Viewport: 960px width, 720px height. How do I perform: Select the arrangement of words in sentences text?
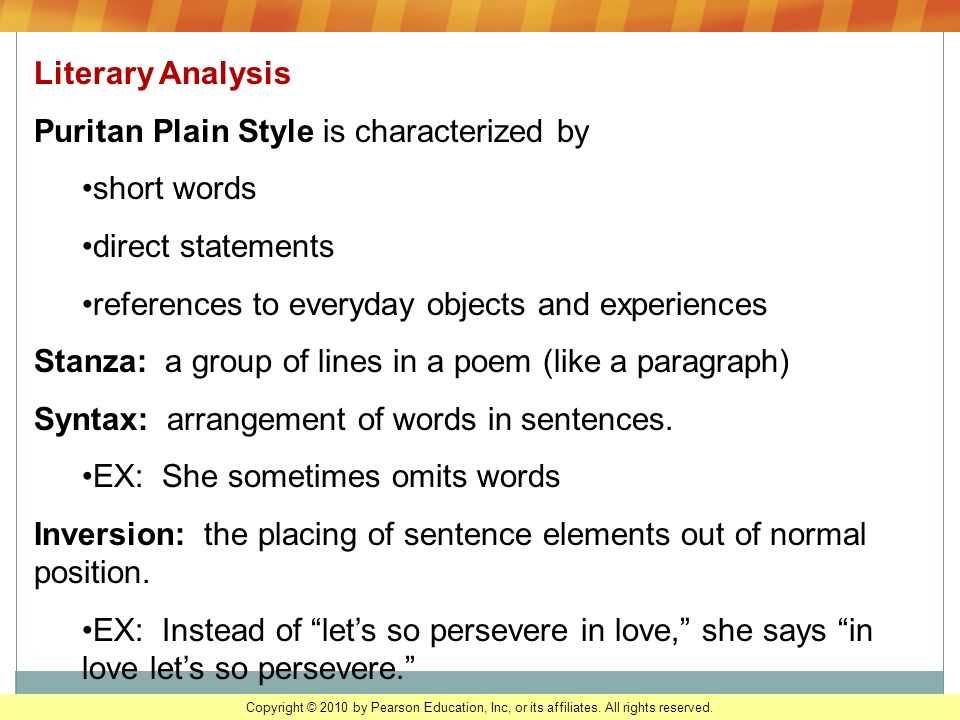419,420
